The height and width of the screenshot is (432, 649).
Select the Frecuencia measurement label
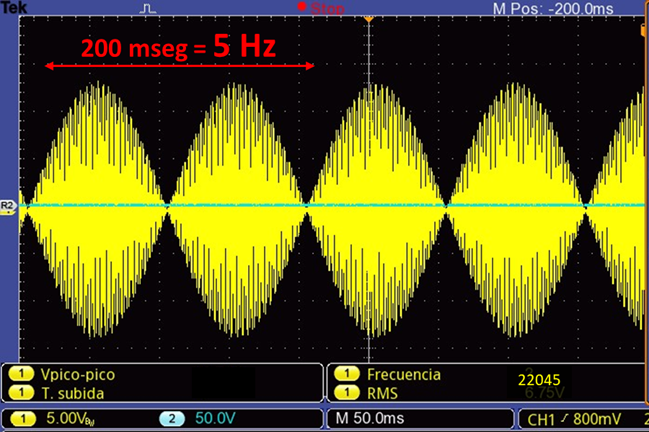(404, 374)
